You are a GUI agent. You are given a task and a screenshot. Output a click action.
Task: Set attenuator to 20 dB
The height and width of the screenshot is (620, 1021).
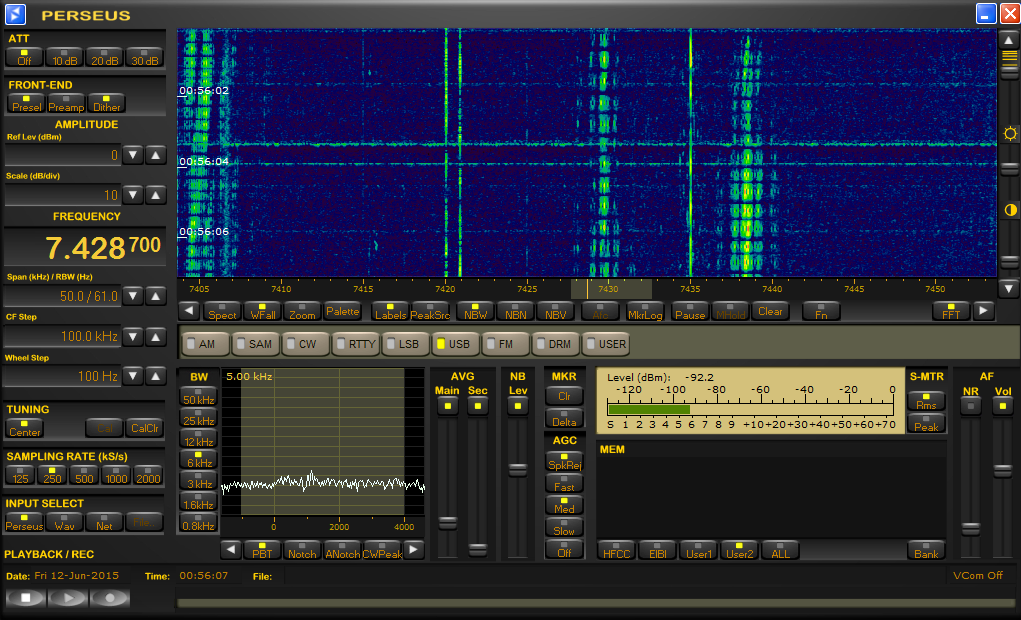click(x=104, y=57)
